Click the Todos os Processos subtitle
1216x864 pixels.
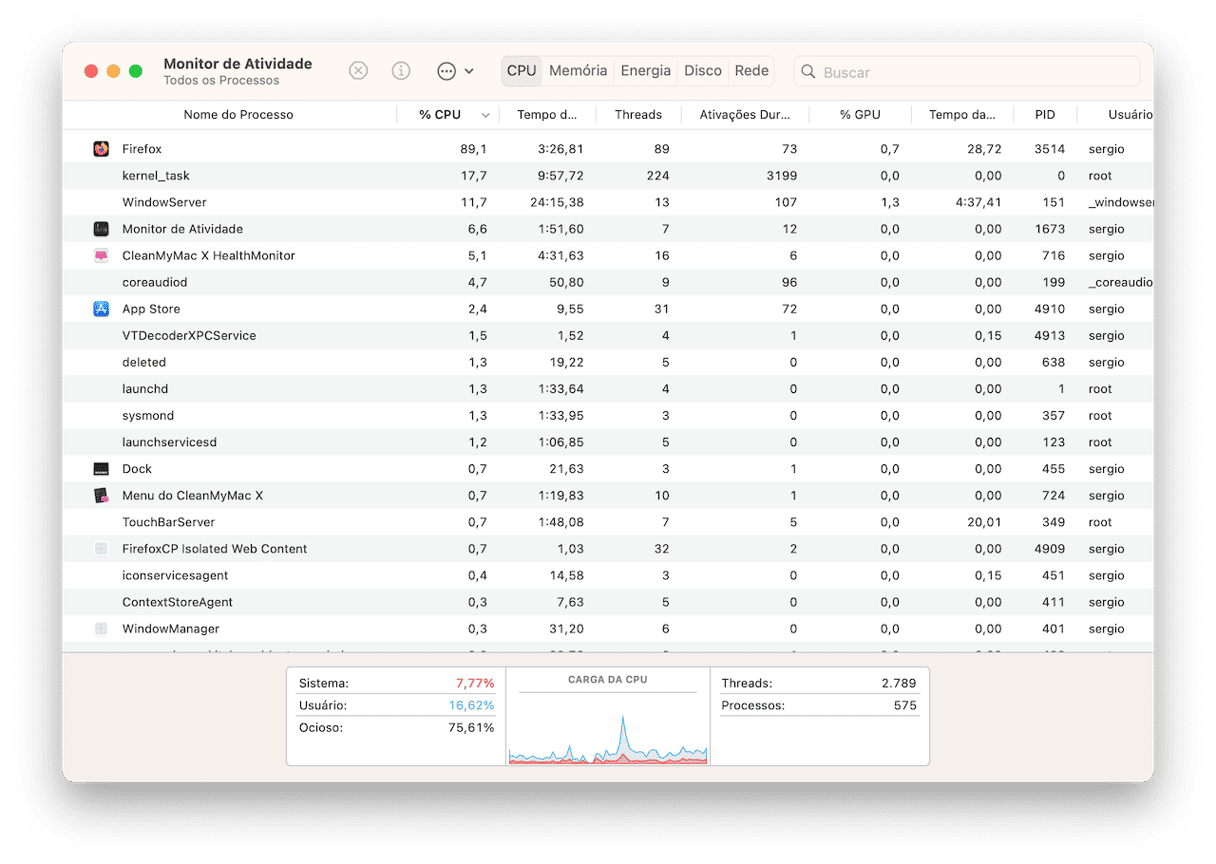(x=221, y=81)
